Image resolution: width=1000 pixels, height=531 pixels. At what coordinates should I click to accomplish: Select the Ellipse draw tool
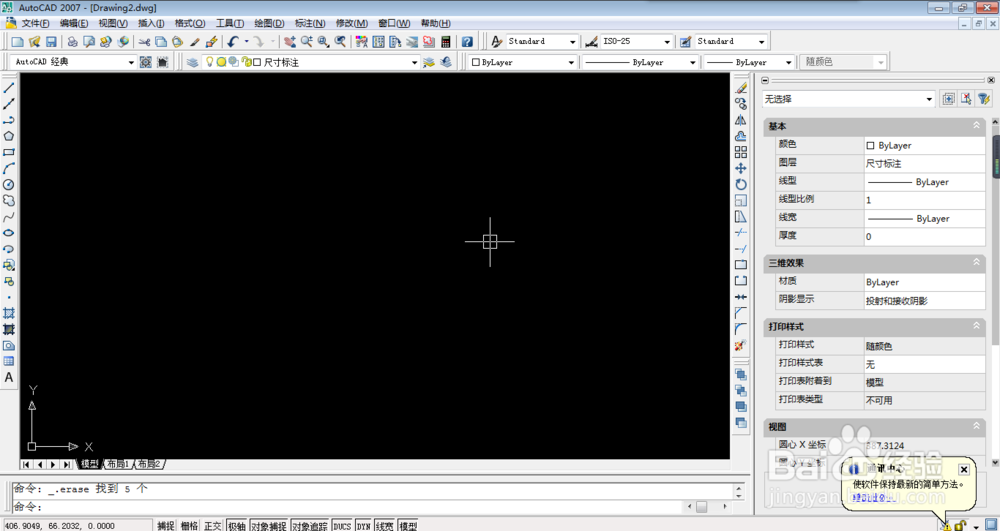pos(9,233)
